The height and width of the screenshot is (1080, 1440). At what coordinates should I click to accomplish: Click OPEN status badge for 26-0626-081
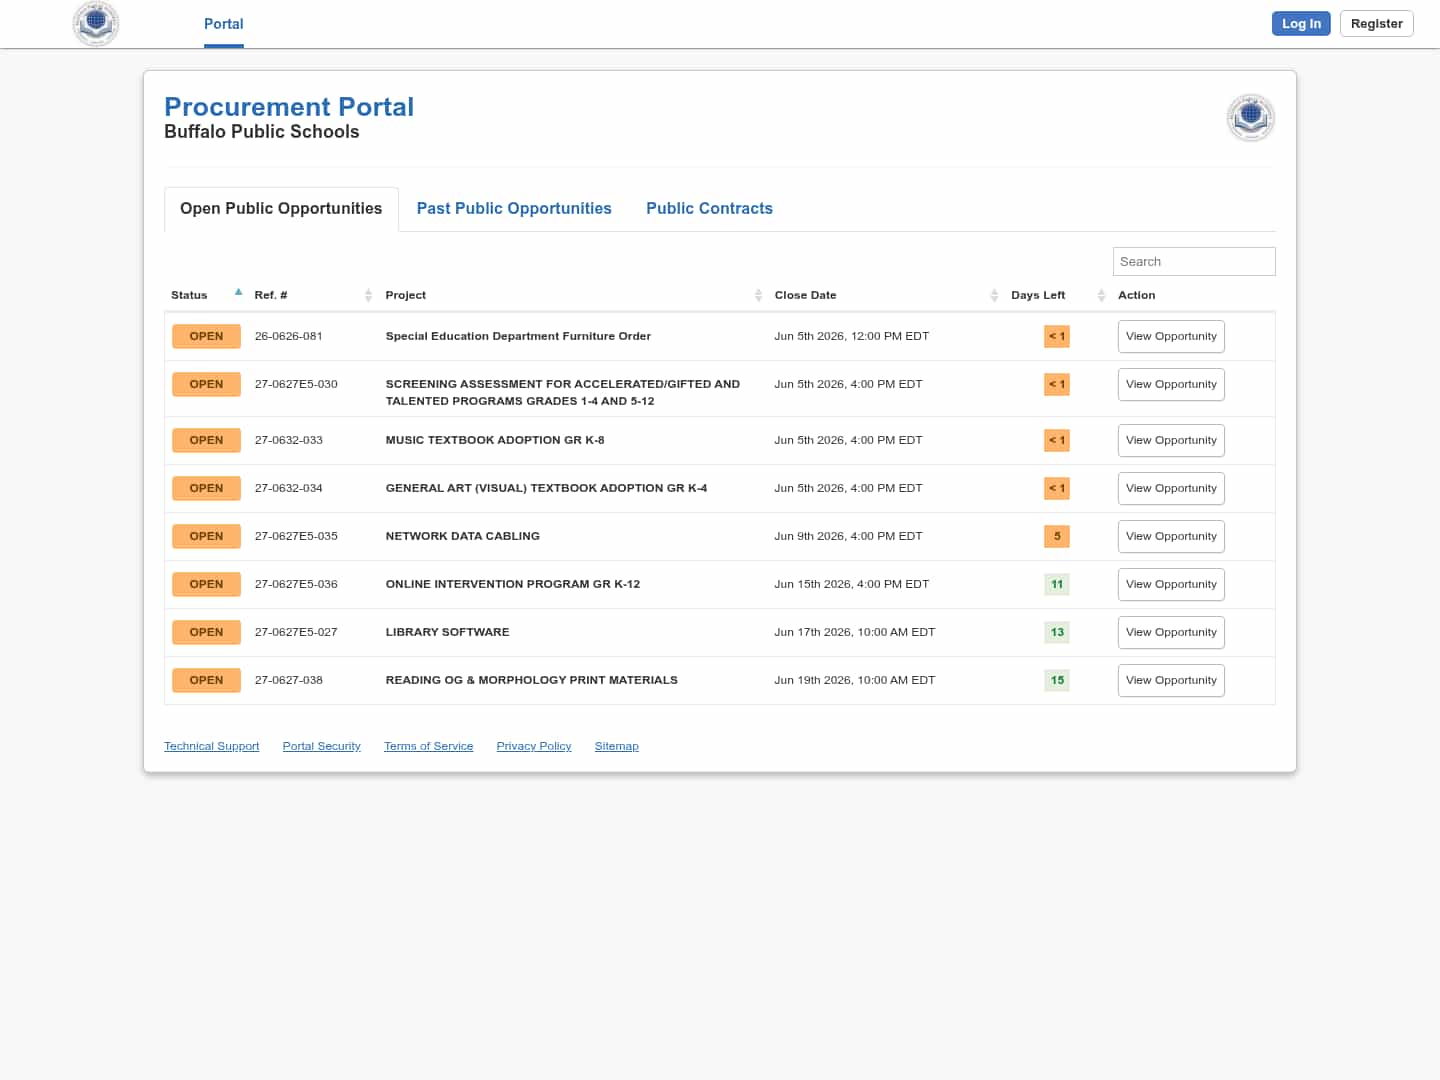click(x=206, y=336)
